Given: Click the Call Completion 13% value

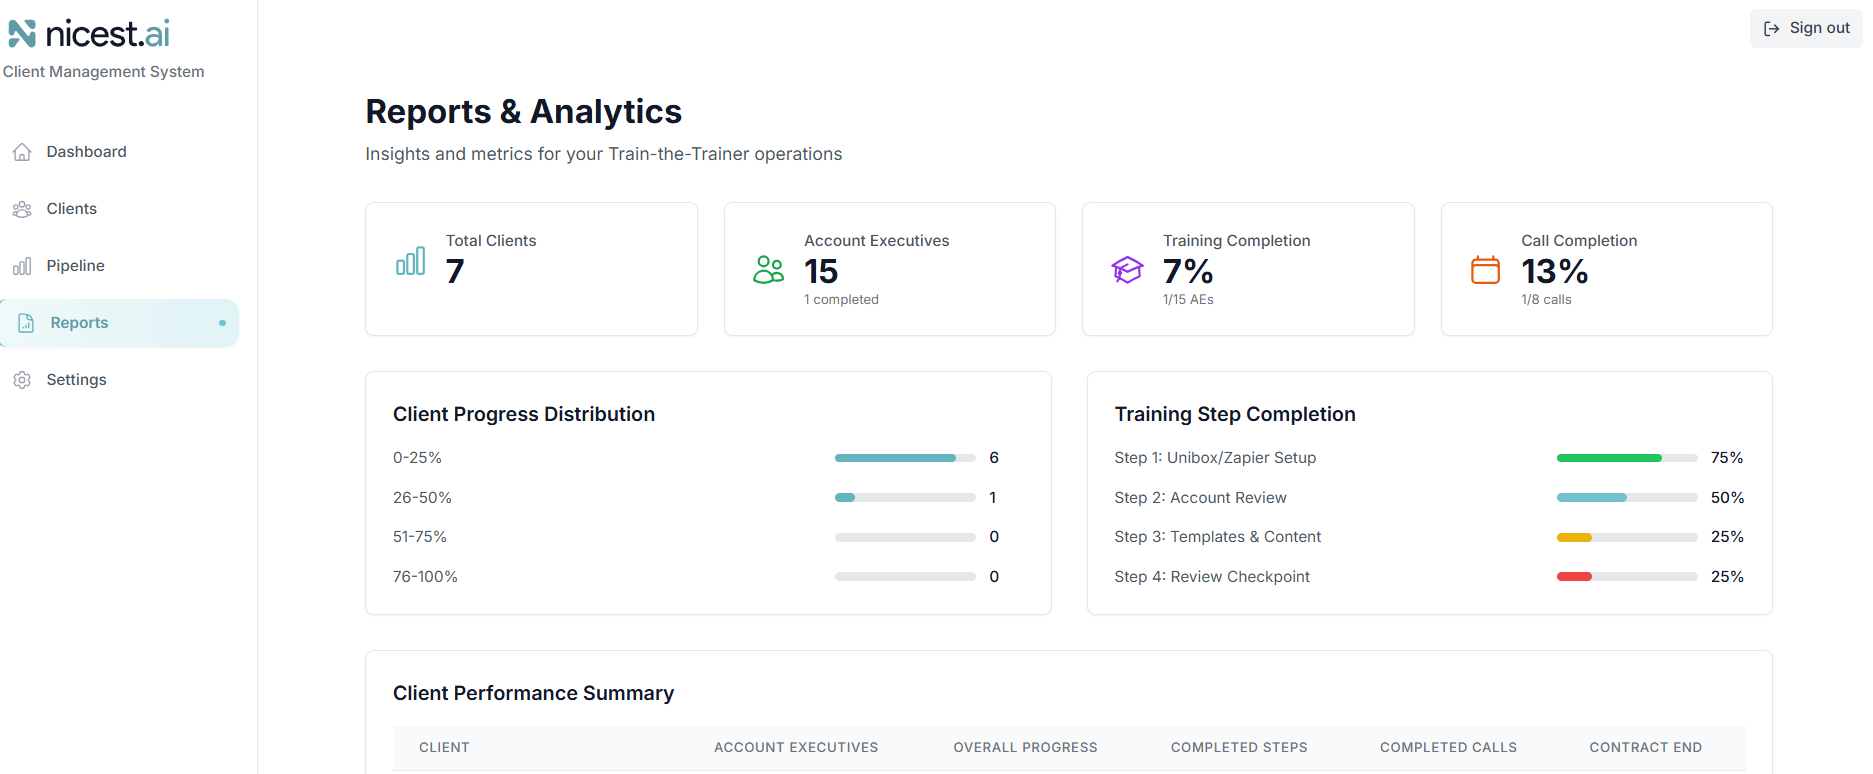Looking at the screenshot, I should [1555, 271].
